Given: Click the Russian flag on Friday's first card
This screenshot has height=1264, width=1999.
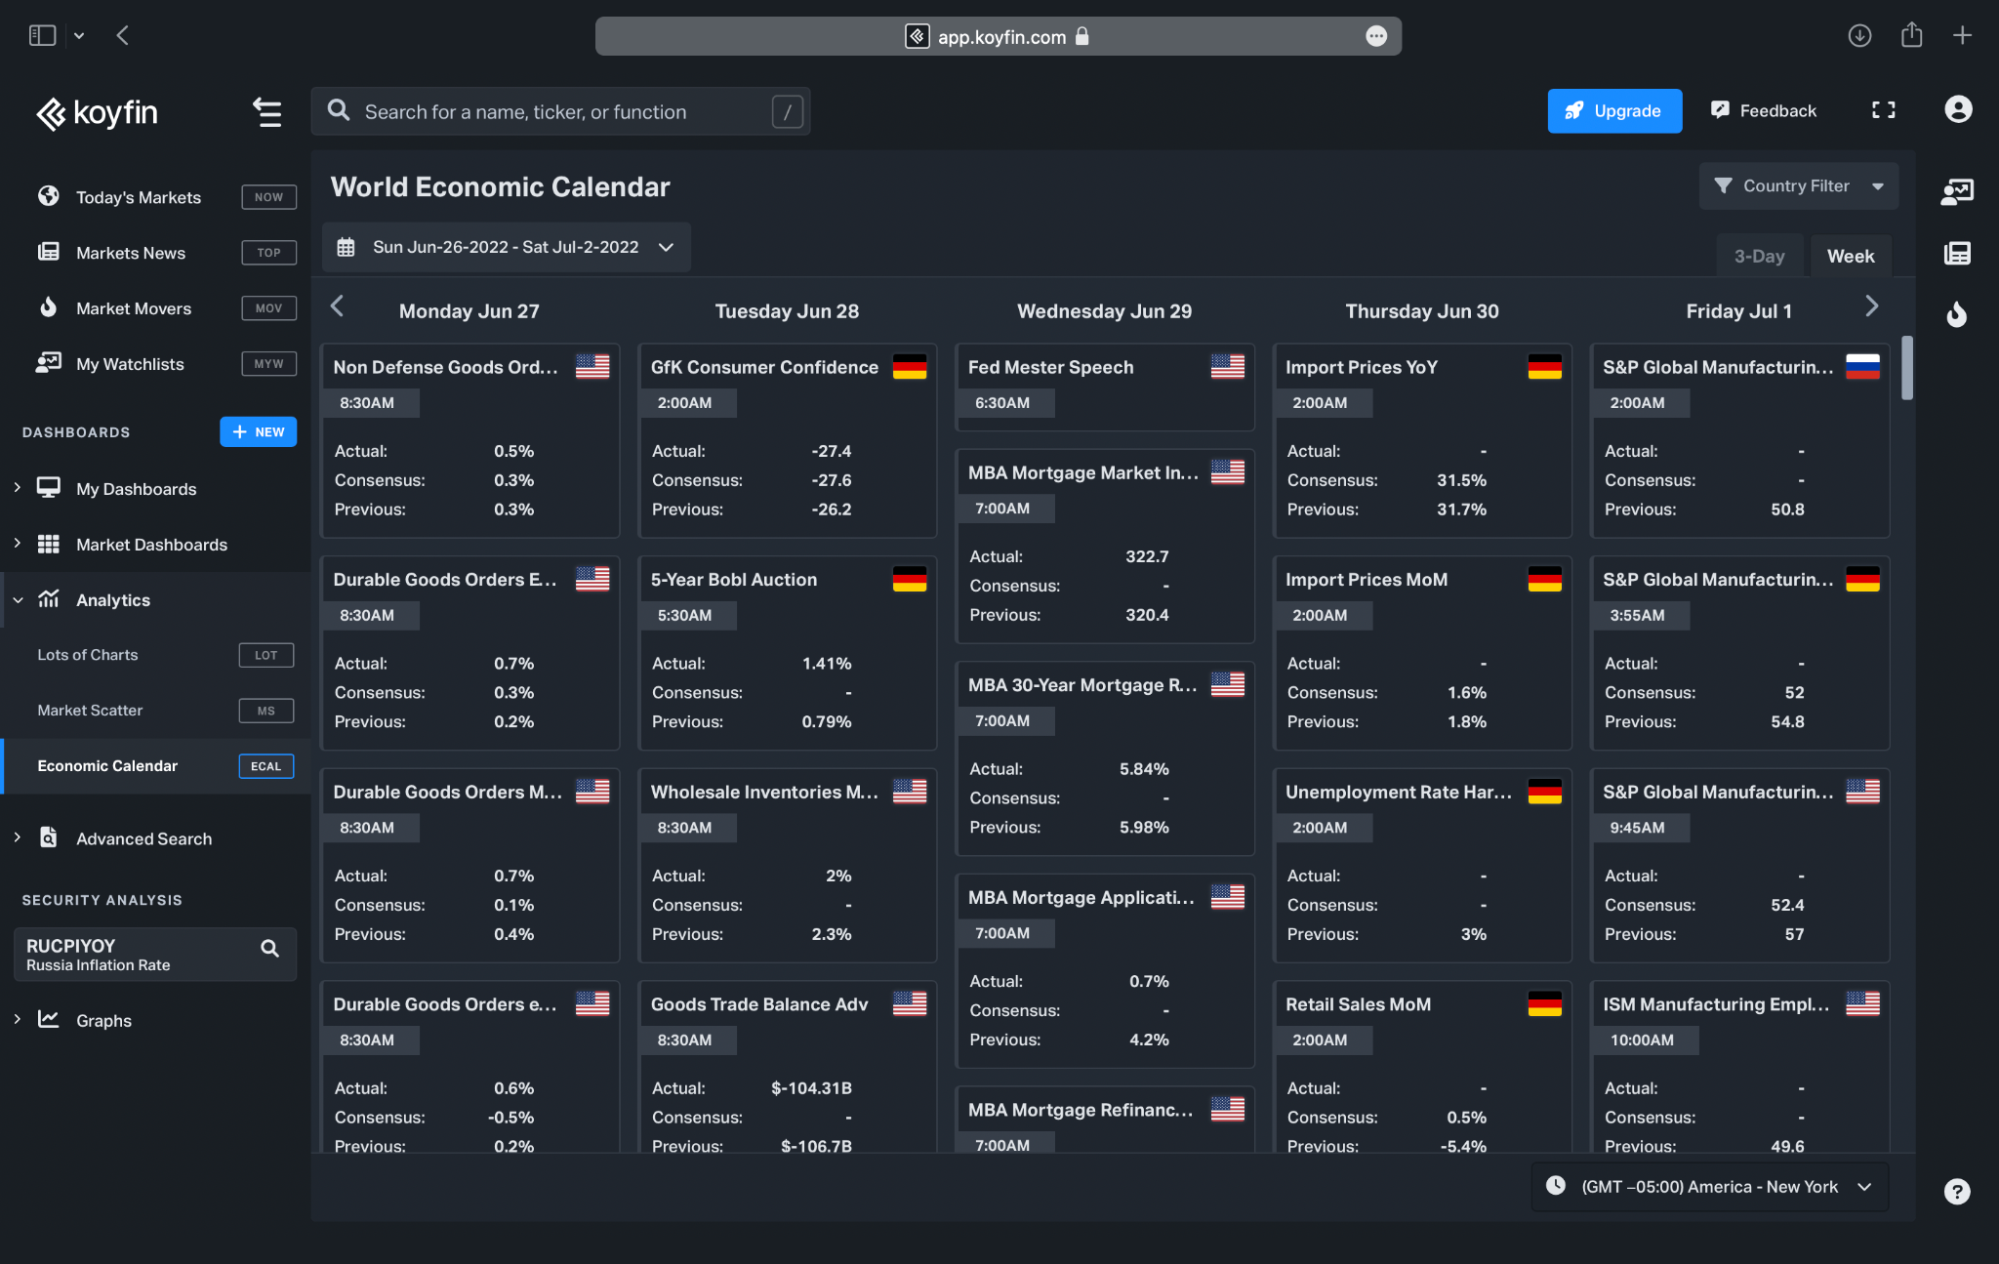Looking at the screenshot, I should [1862, 367].
